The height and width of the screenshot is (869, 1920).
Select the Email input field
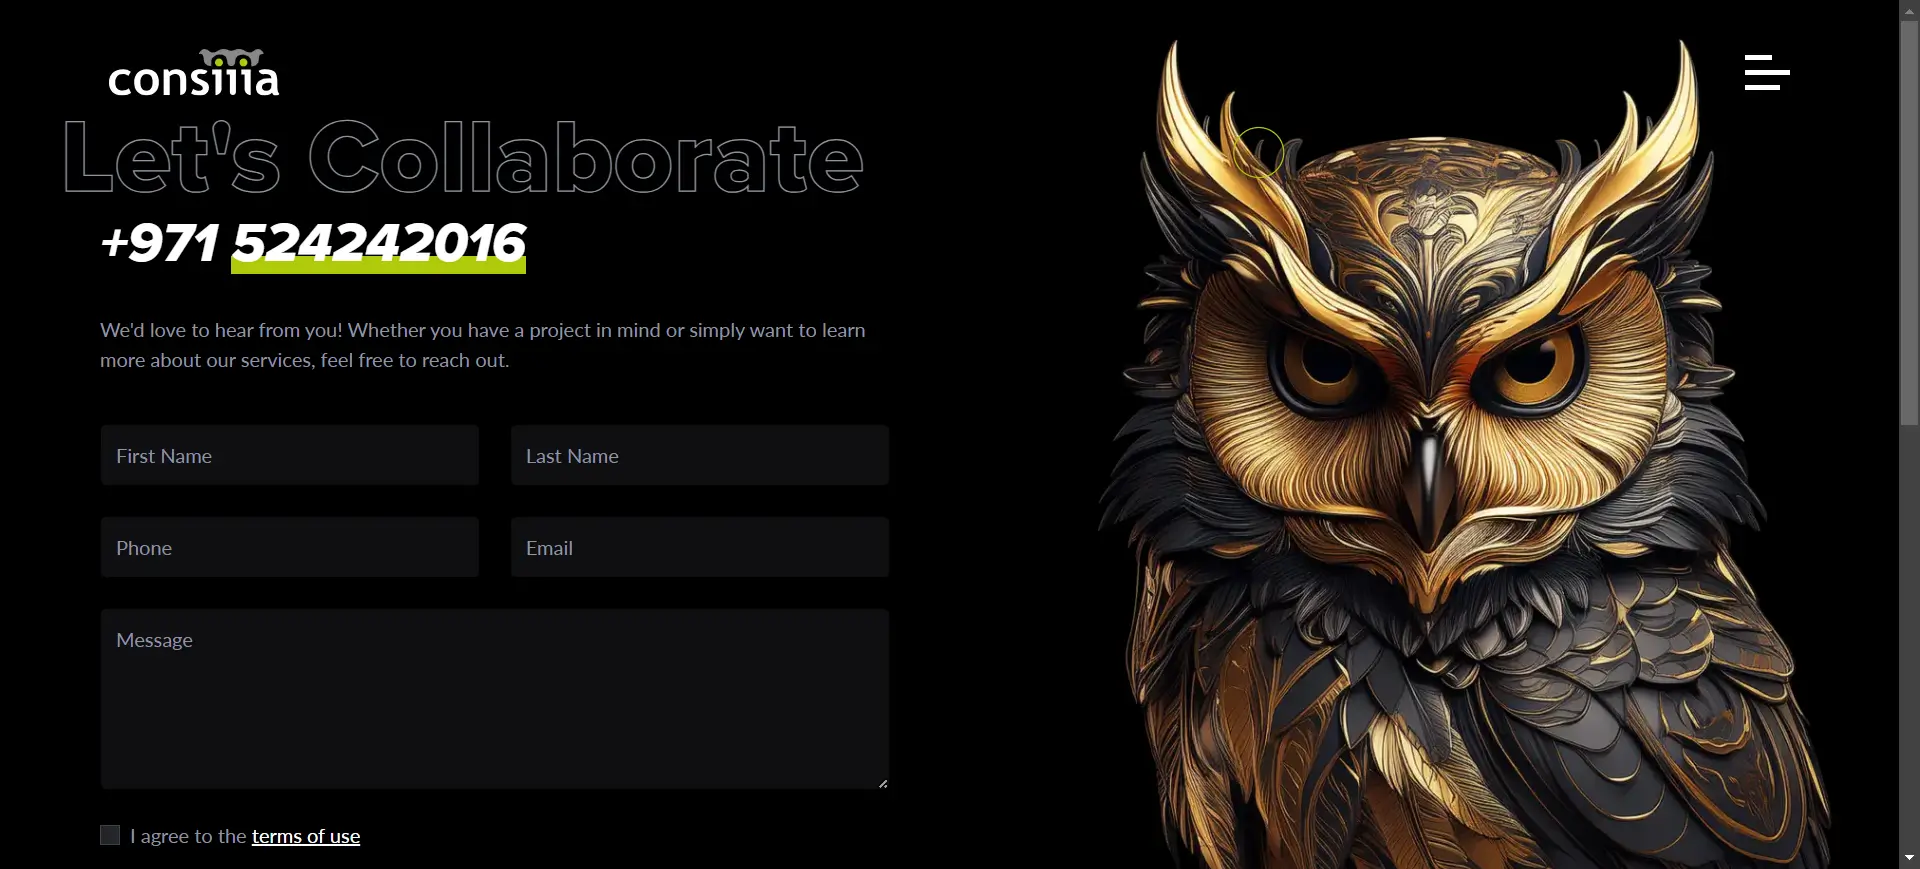coord(700,547)
